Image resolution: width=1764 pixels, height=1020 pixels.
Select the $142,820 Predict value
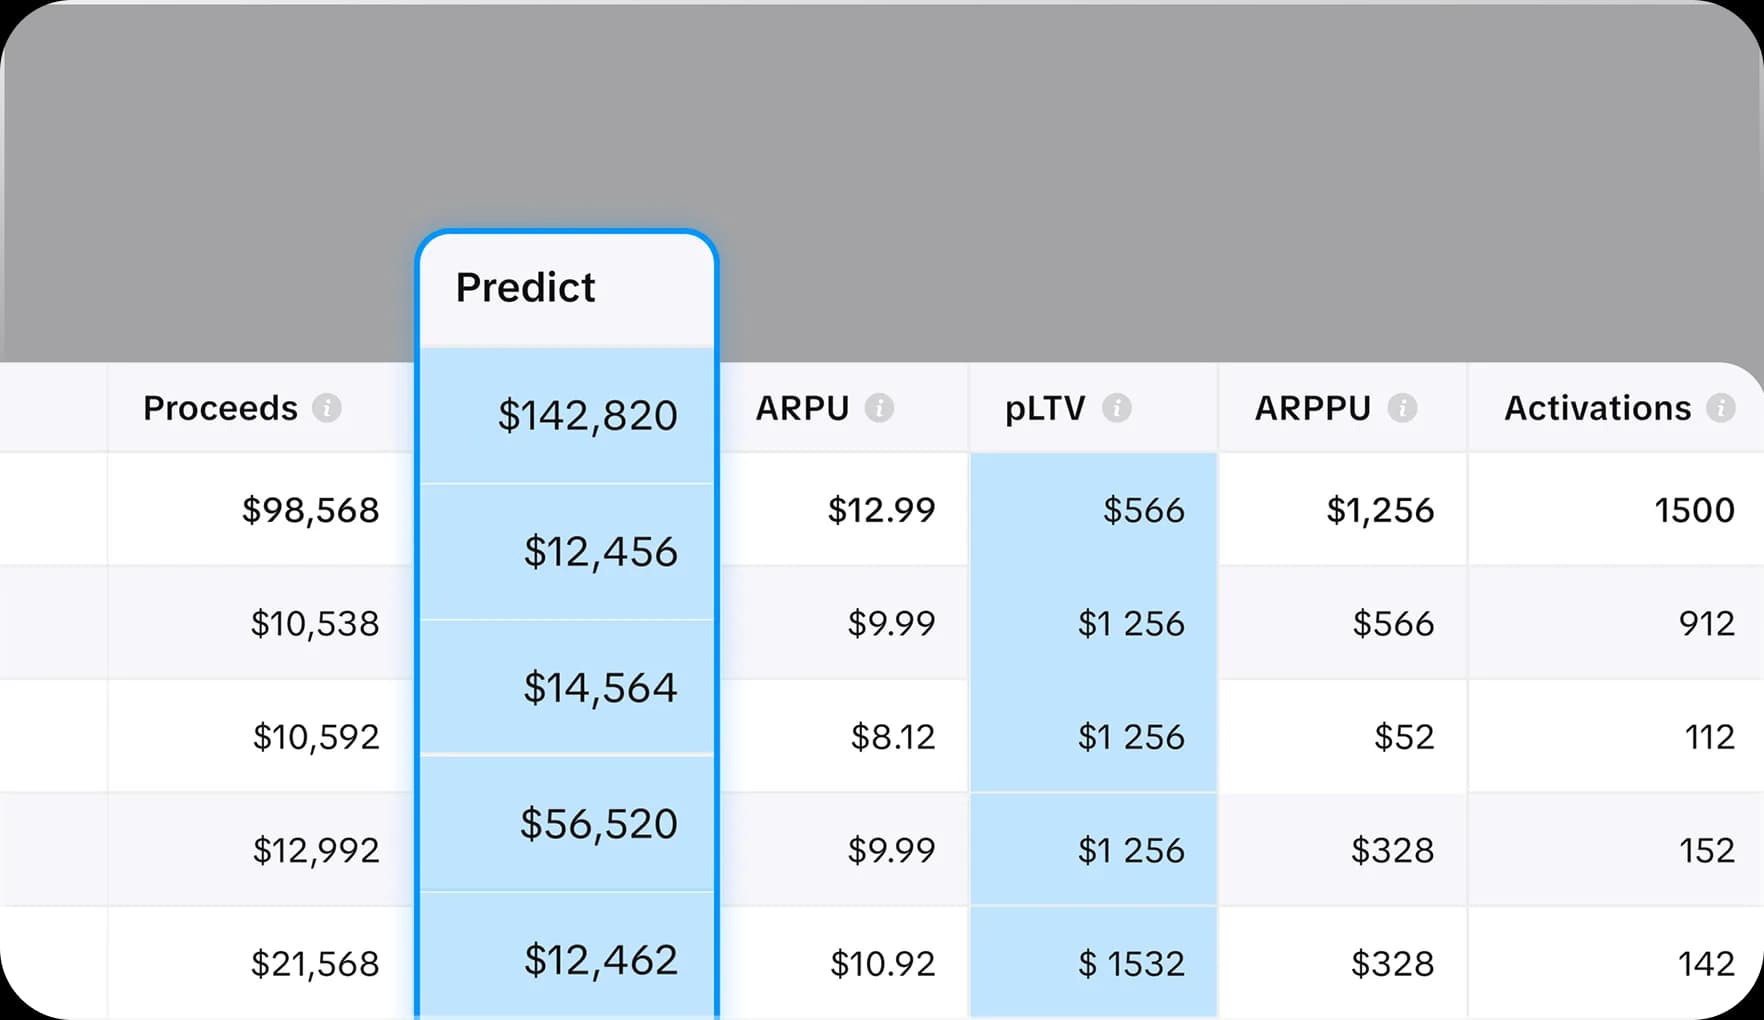coord(588,416)
